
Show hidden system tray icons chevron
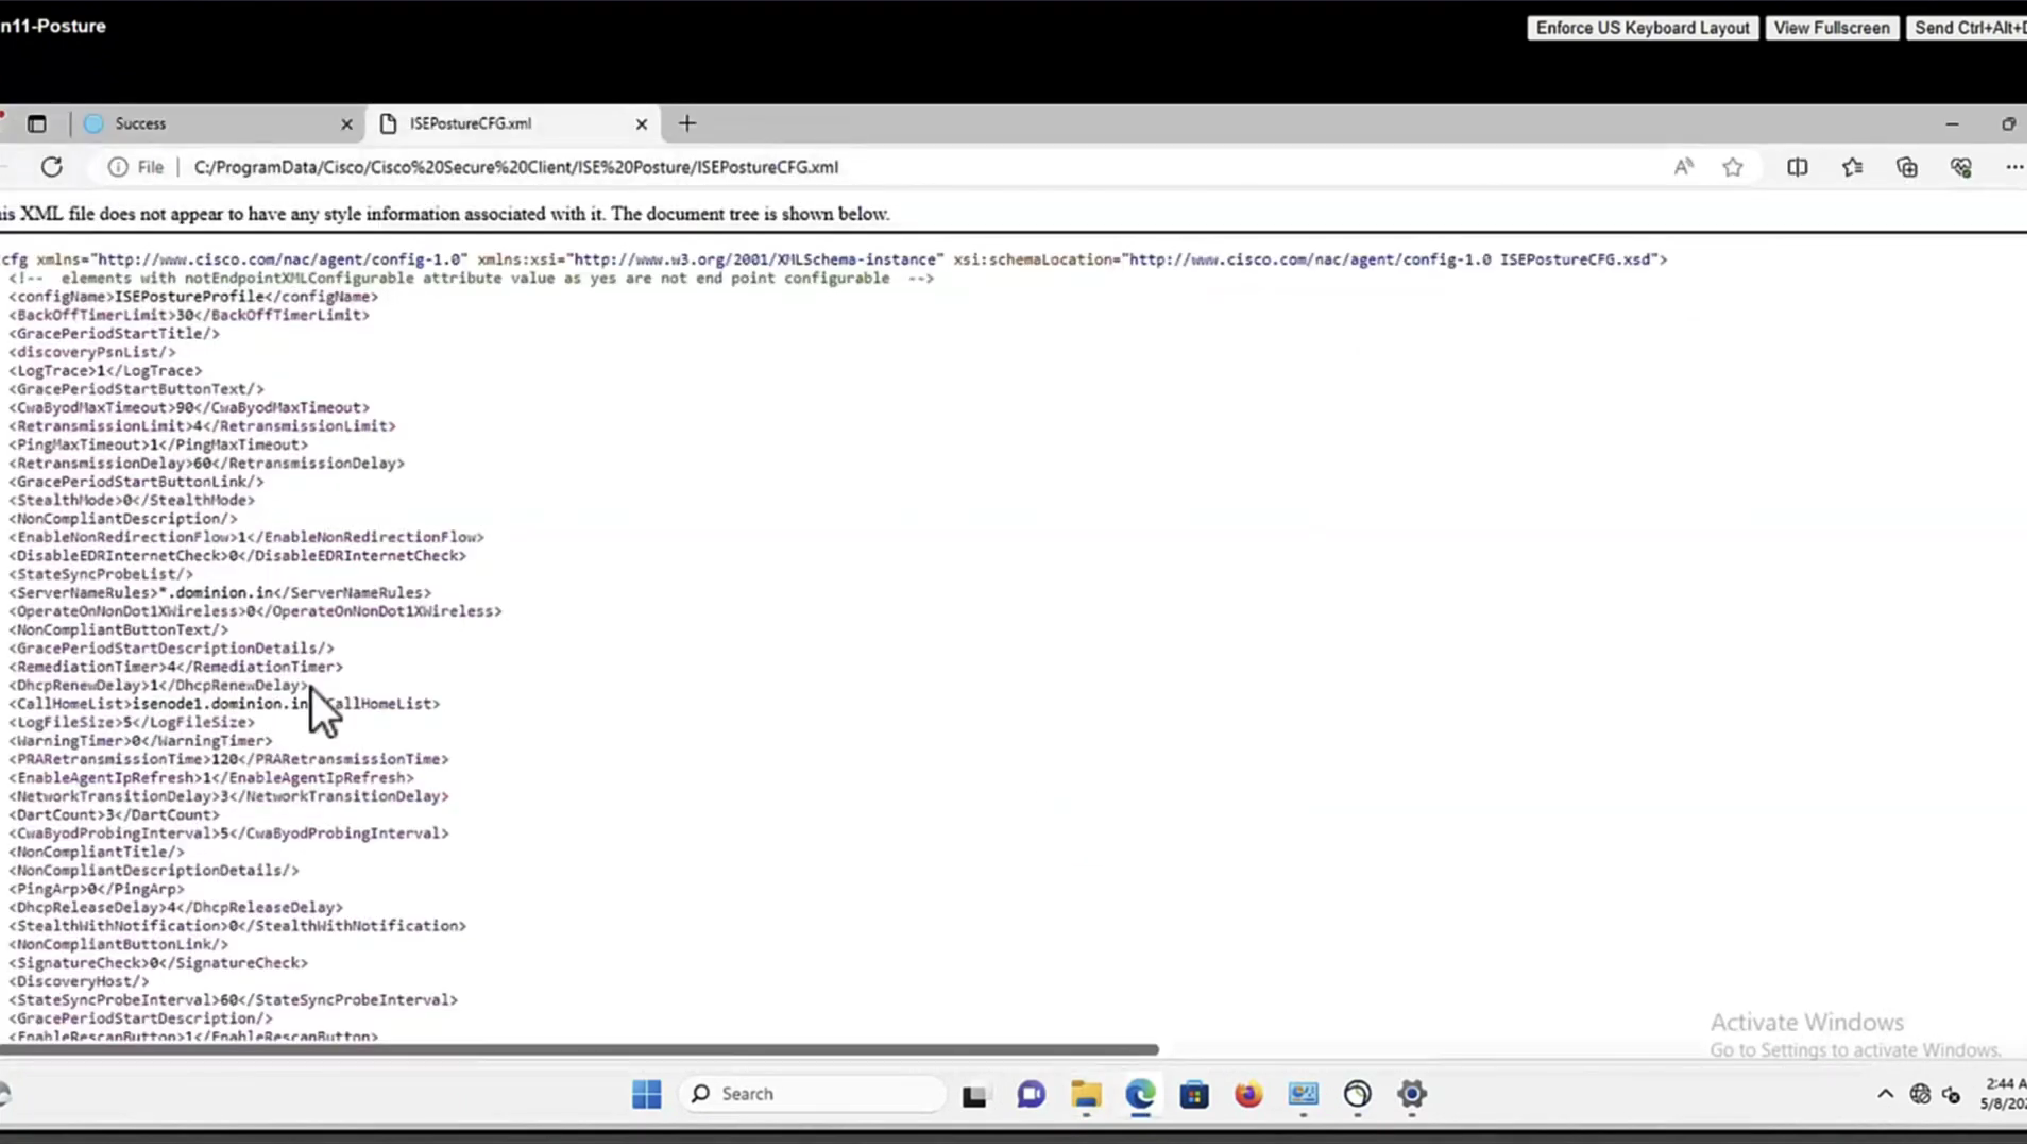tap(1885, 1094)
